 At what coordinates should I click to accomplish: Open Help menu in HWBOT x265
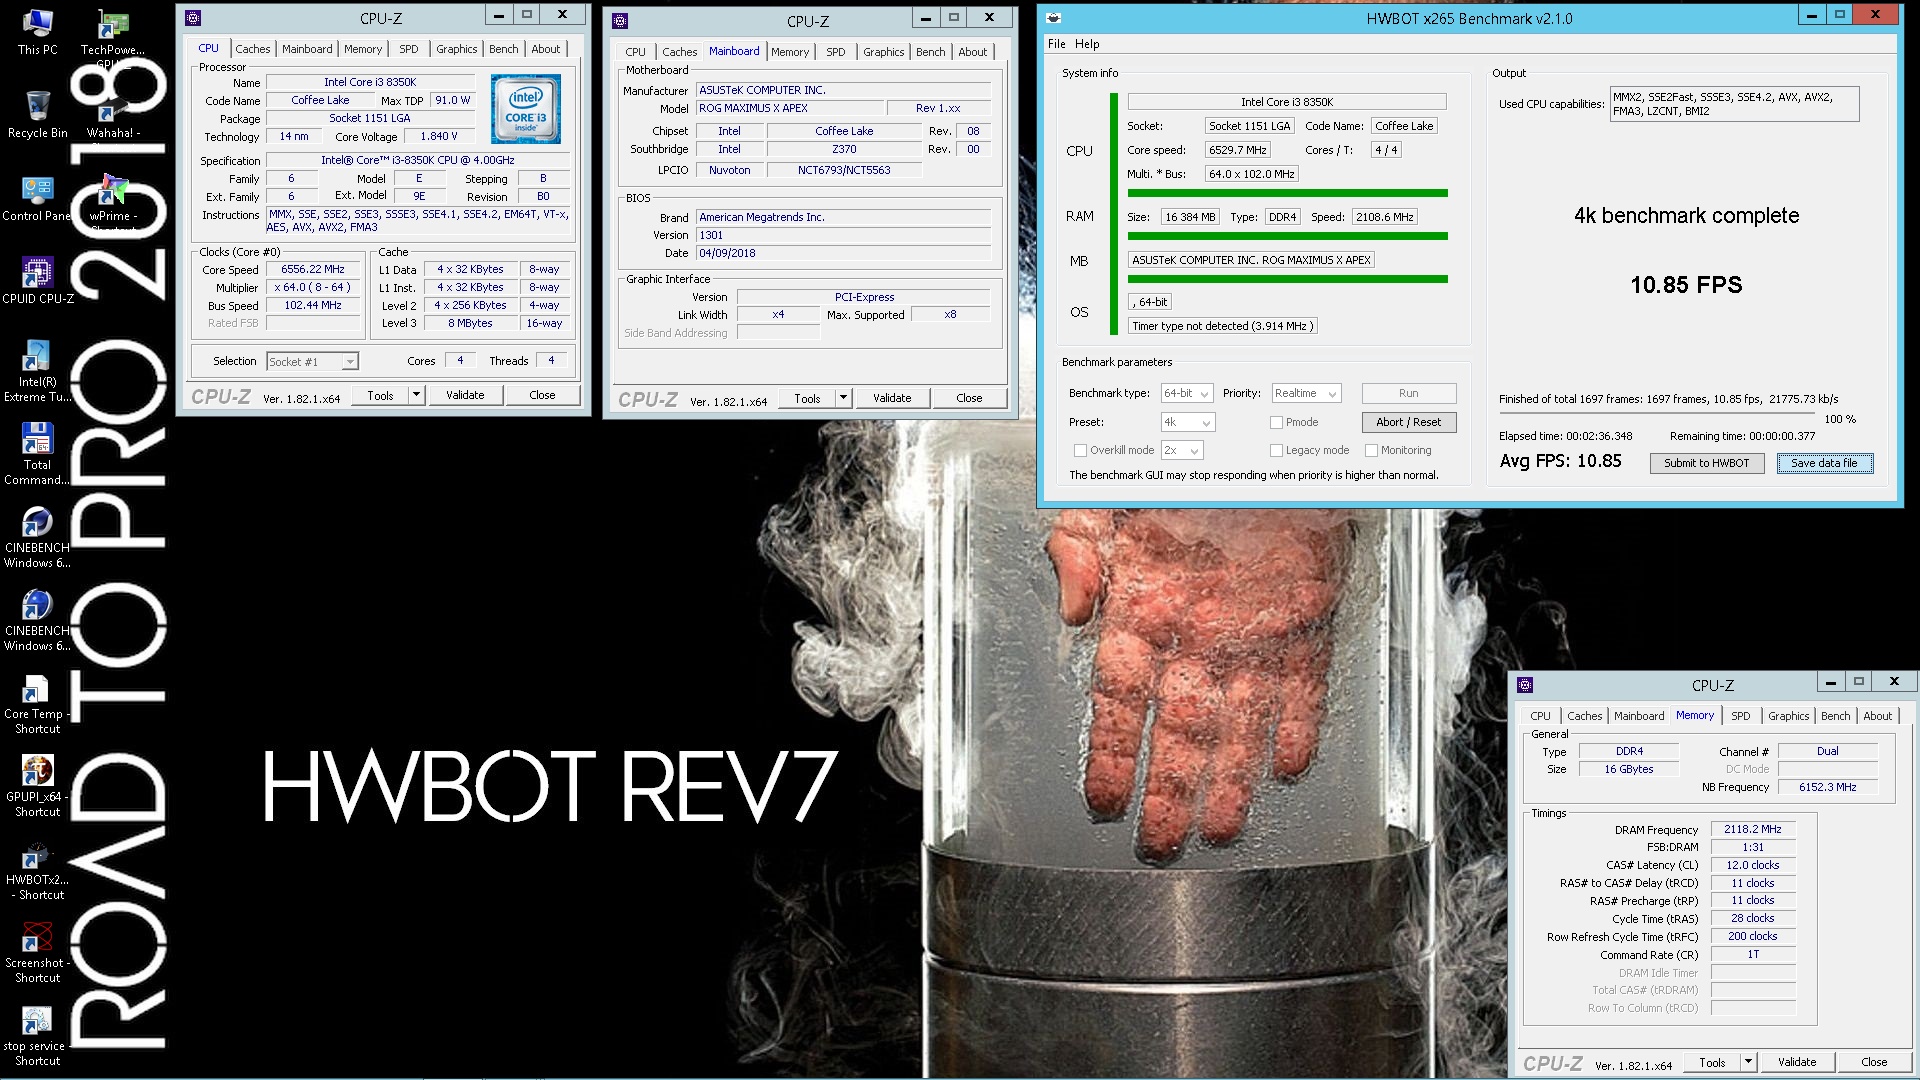tap(1087, 44)
